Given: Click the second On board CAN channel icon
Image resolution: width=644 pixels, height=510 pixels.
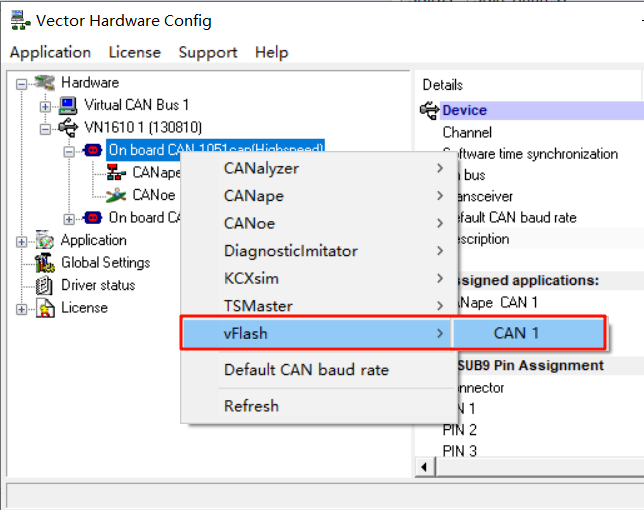Looking at the screenshot, I should pyautogui.click(x=93, y=218).
